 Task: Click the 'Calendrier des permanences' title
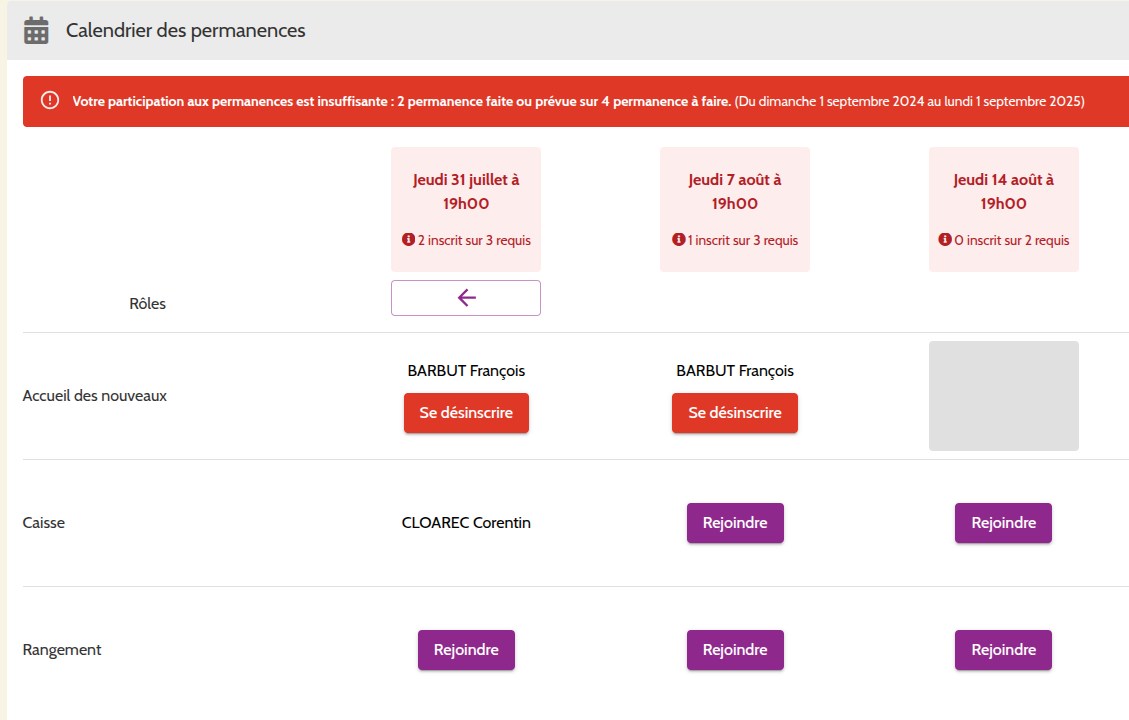point(186,31)
